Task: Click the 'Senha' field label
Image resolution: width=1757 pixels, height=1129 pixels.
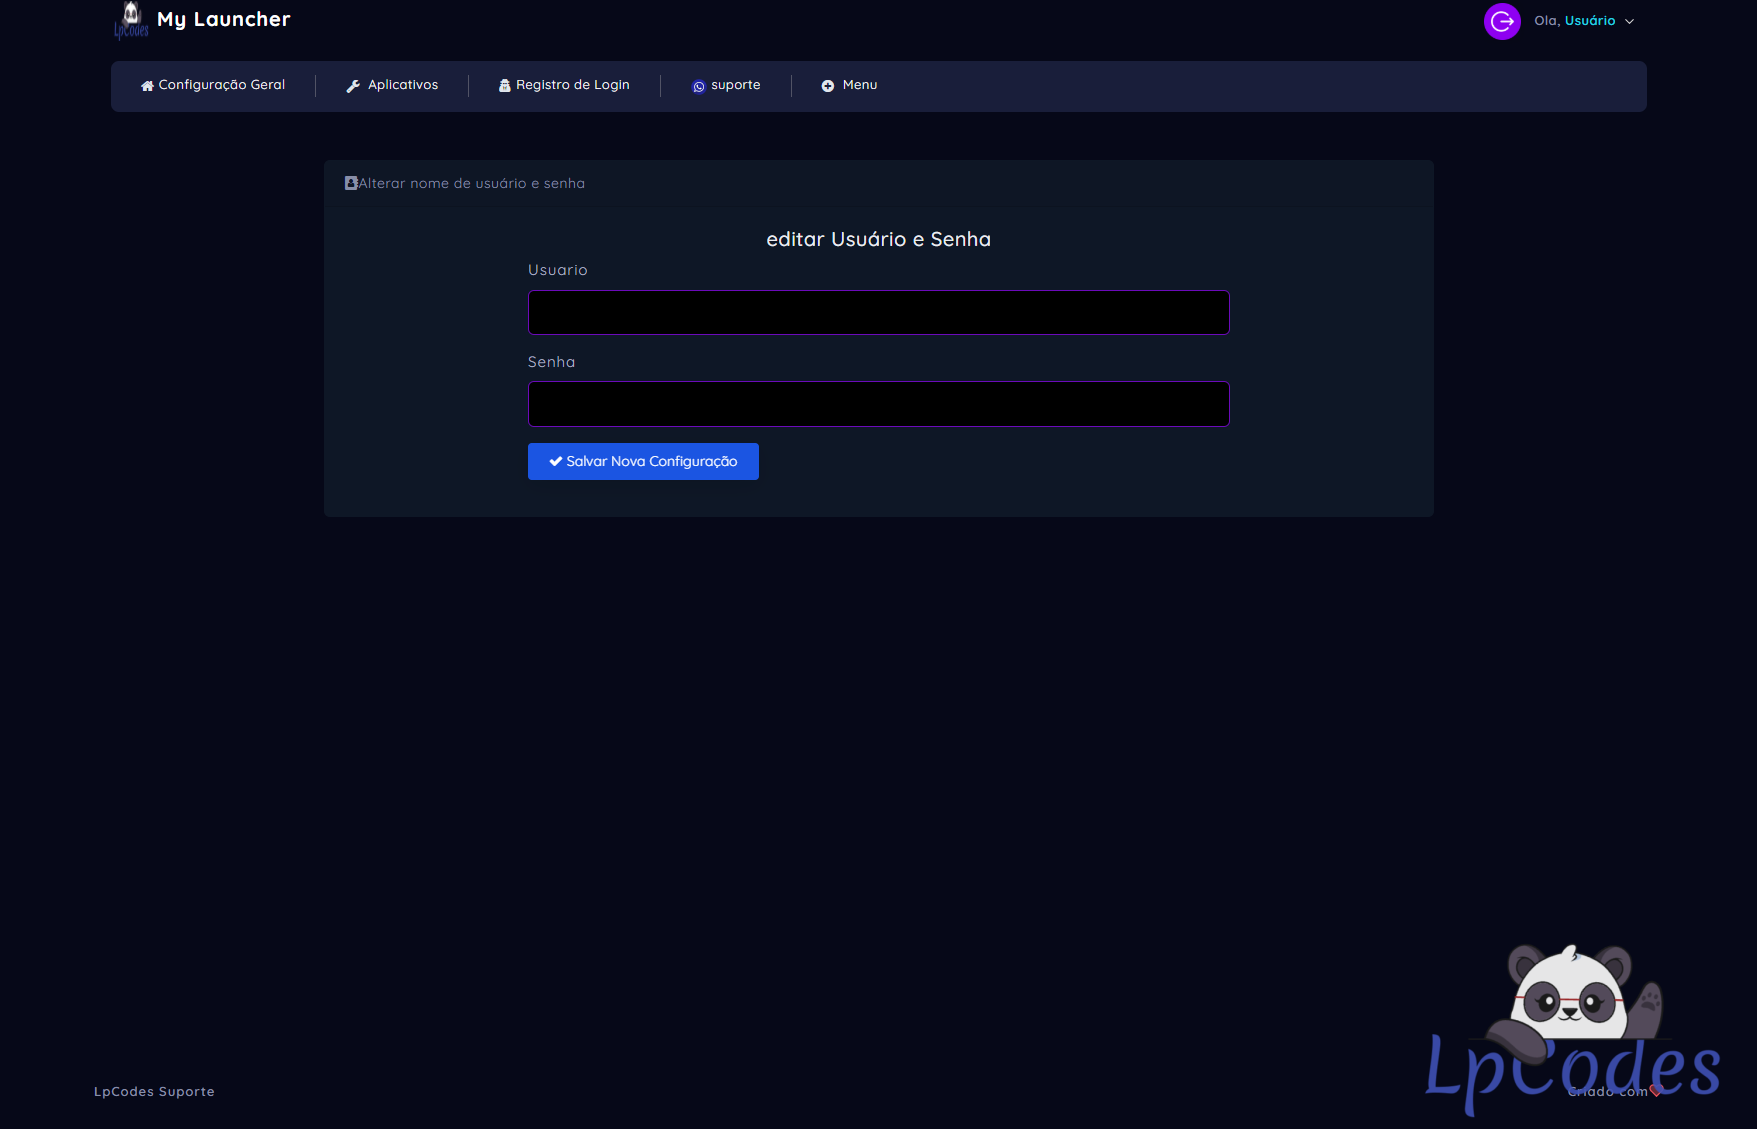Action: coord(552,362)
